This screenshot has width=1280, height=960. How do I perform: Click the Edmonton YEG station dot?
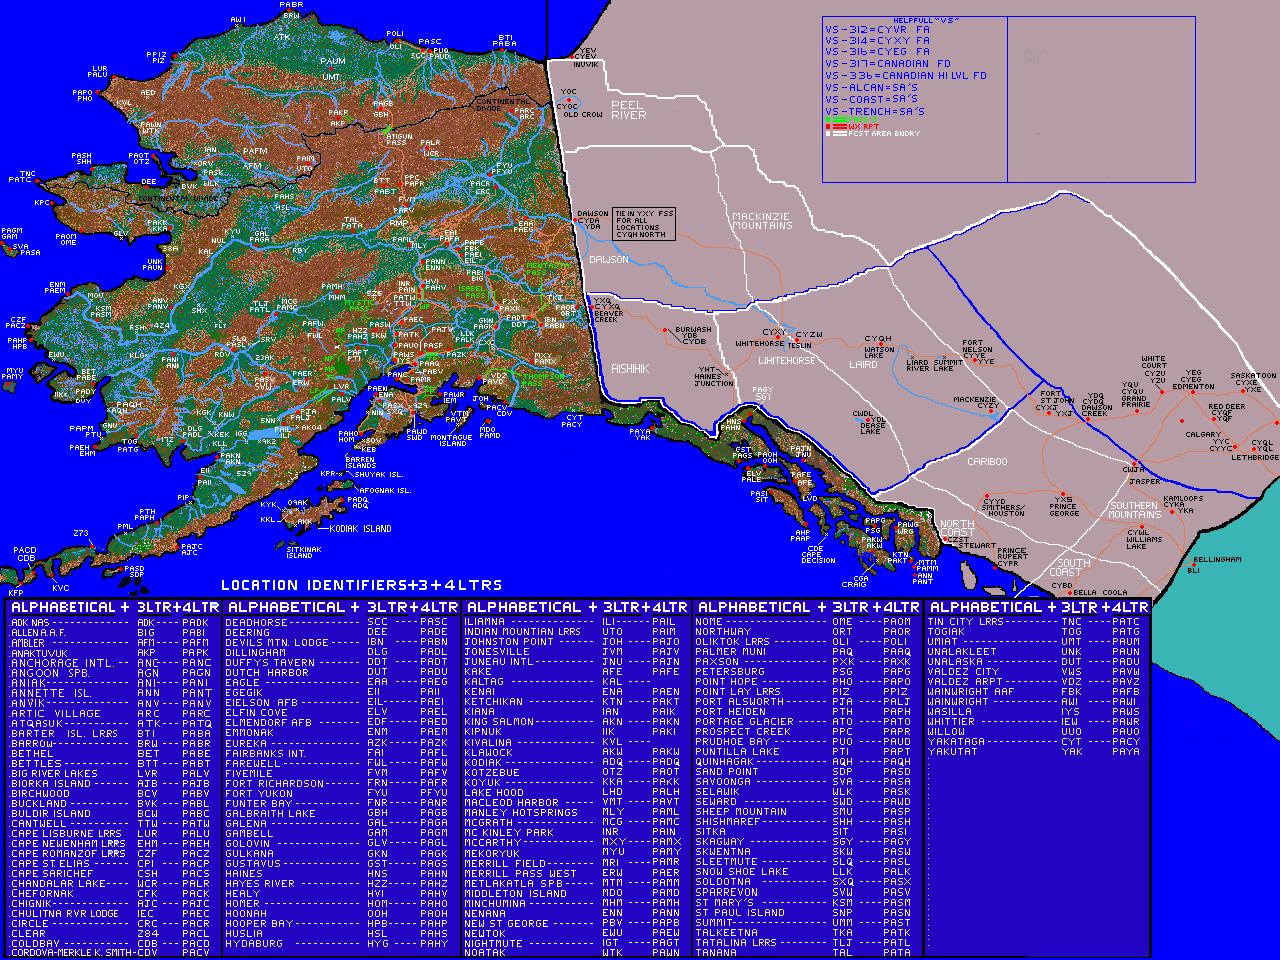click(1194, 393)
